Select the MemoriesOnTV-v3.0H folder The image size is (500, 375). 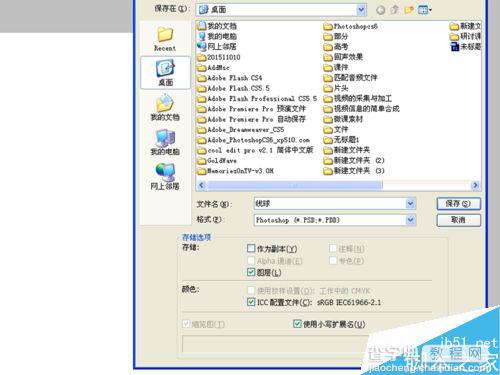235,171
